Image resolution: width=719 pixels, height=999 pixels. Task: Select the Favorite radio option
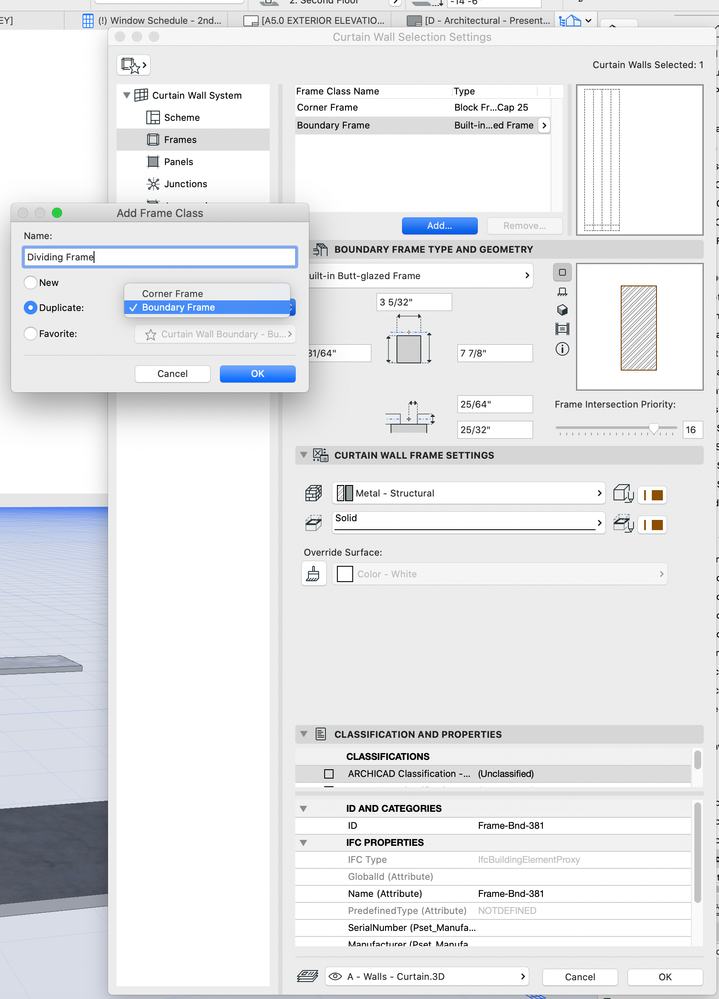tap(31, 333)
